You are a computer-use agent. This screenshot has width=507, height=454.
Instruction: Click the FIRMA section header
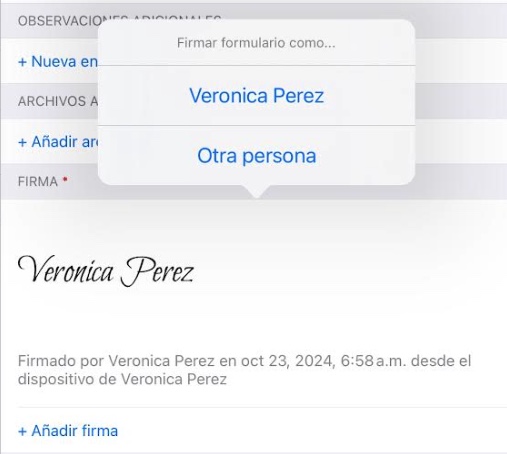click(38, 182)
